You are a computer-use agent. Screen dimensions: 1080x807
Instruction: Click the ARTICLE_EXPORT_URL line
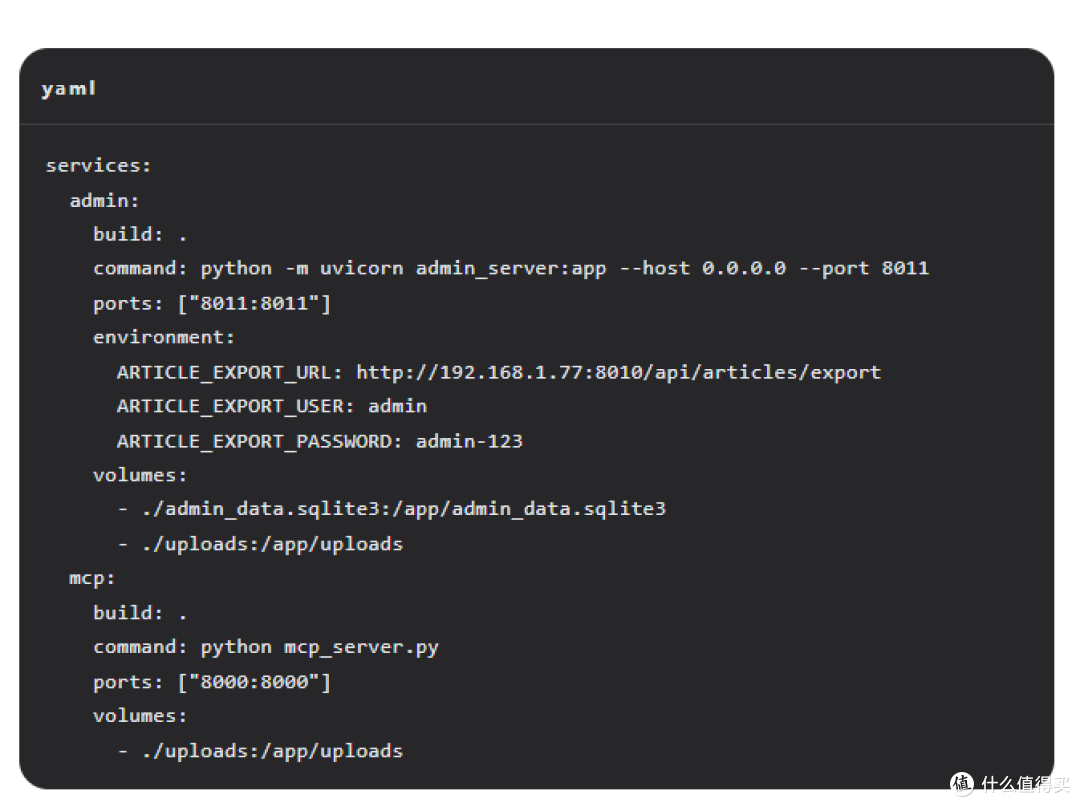tap(499, 373)
